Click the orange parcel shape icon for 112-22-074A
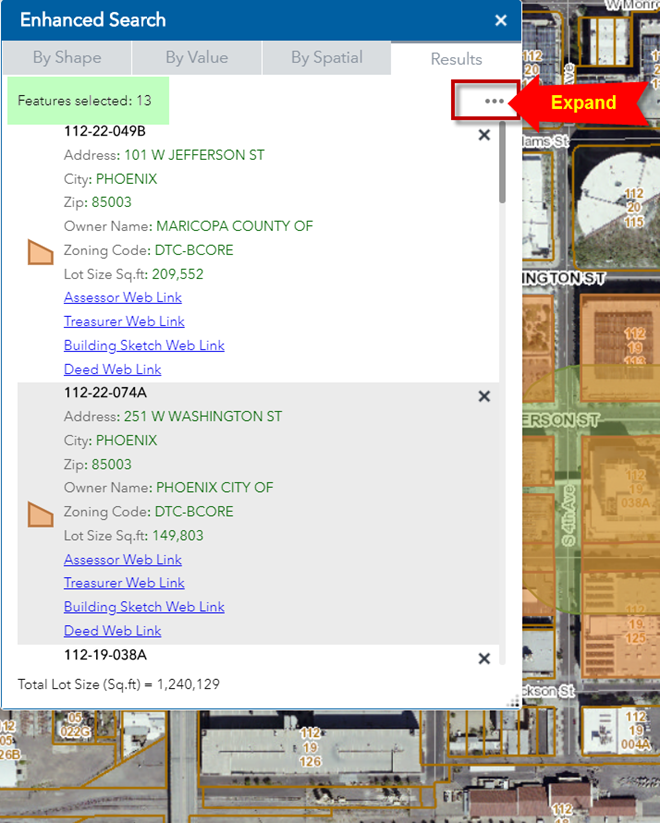The image size is (660, 823). (40, 514)
